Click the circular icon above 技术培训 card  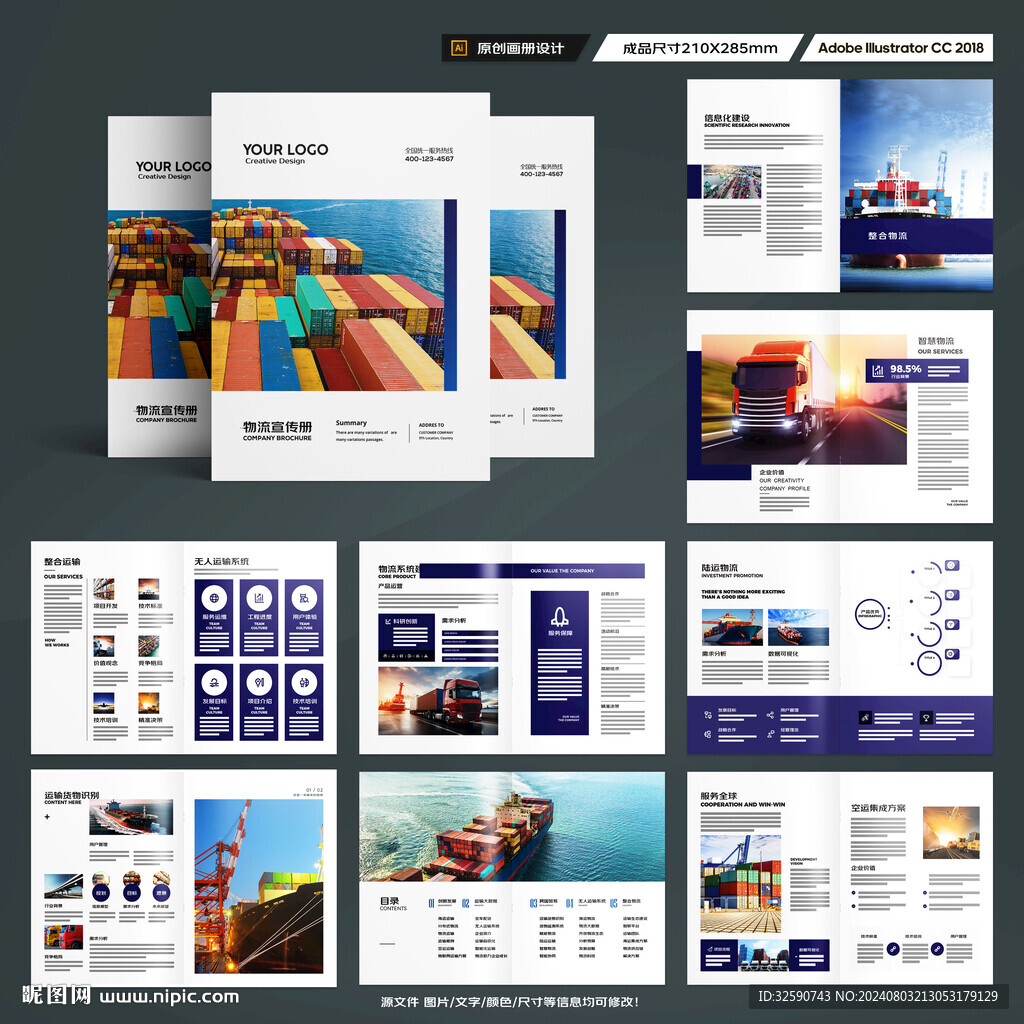[304, 682]
